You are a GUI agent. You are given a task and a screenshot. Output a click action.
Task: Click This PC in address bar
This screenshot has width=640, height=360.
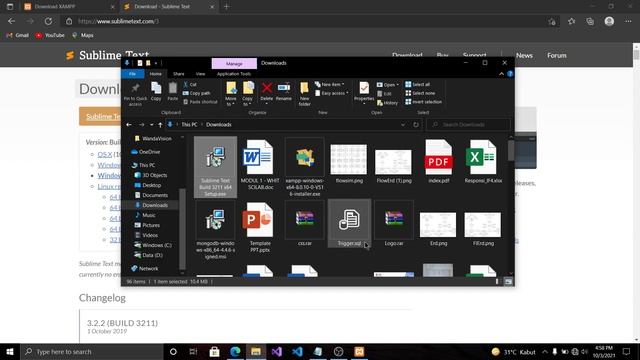point(189,124)
